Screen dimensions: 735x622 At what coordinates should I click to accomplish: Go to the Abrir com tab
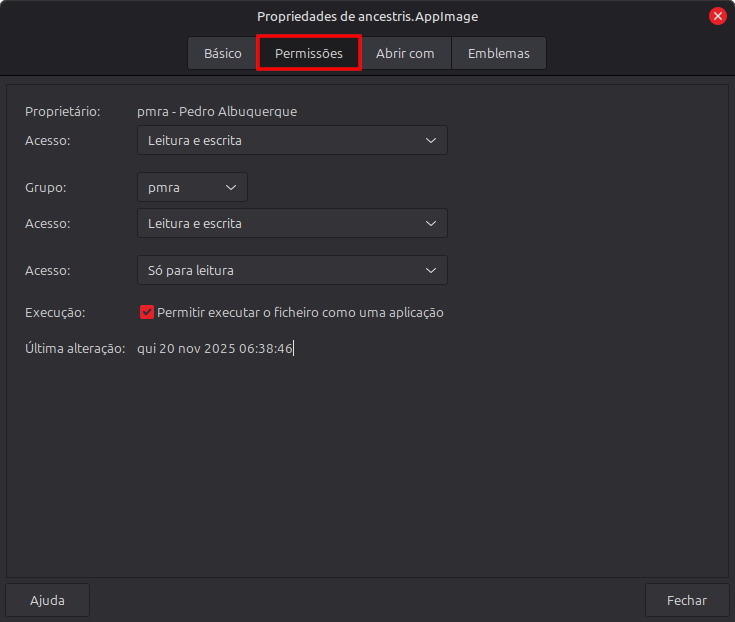point(405,54)
